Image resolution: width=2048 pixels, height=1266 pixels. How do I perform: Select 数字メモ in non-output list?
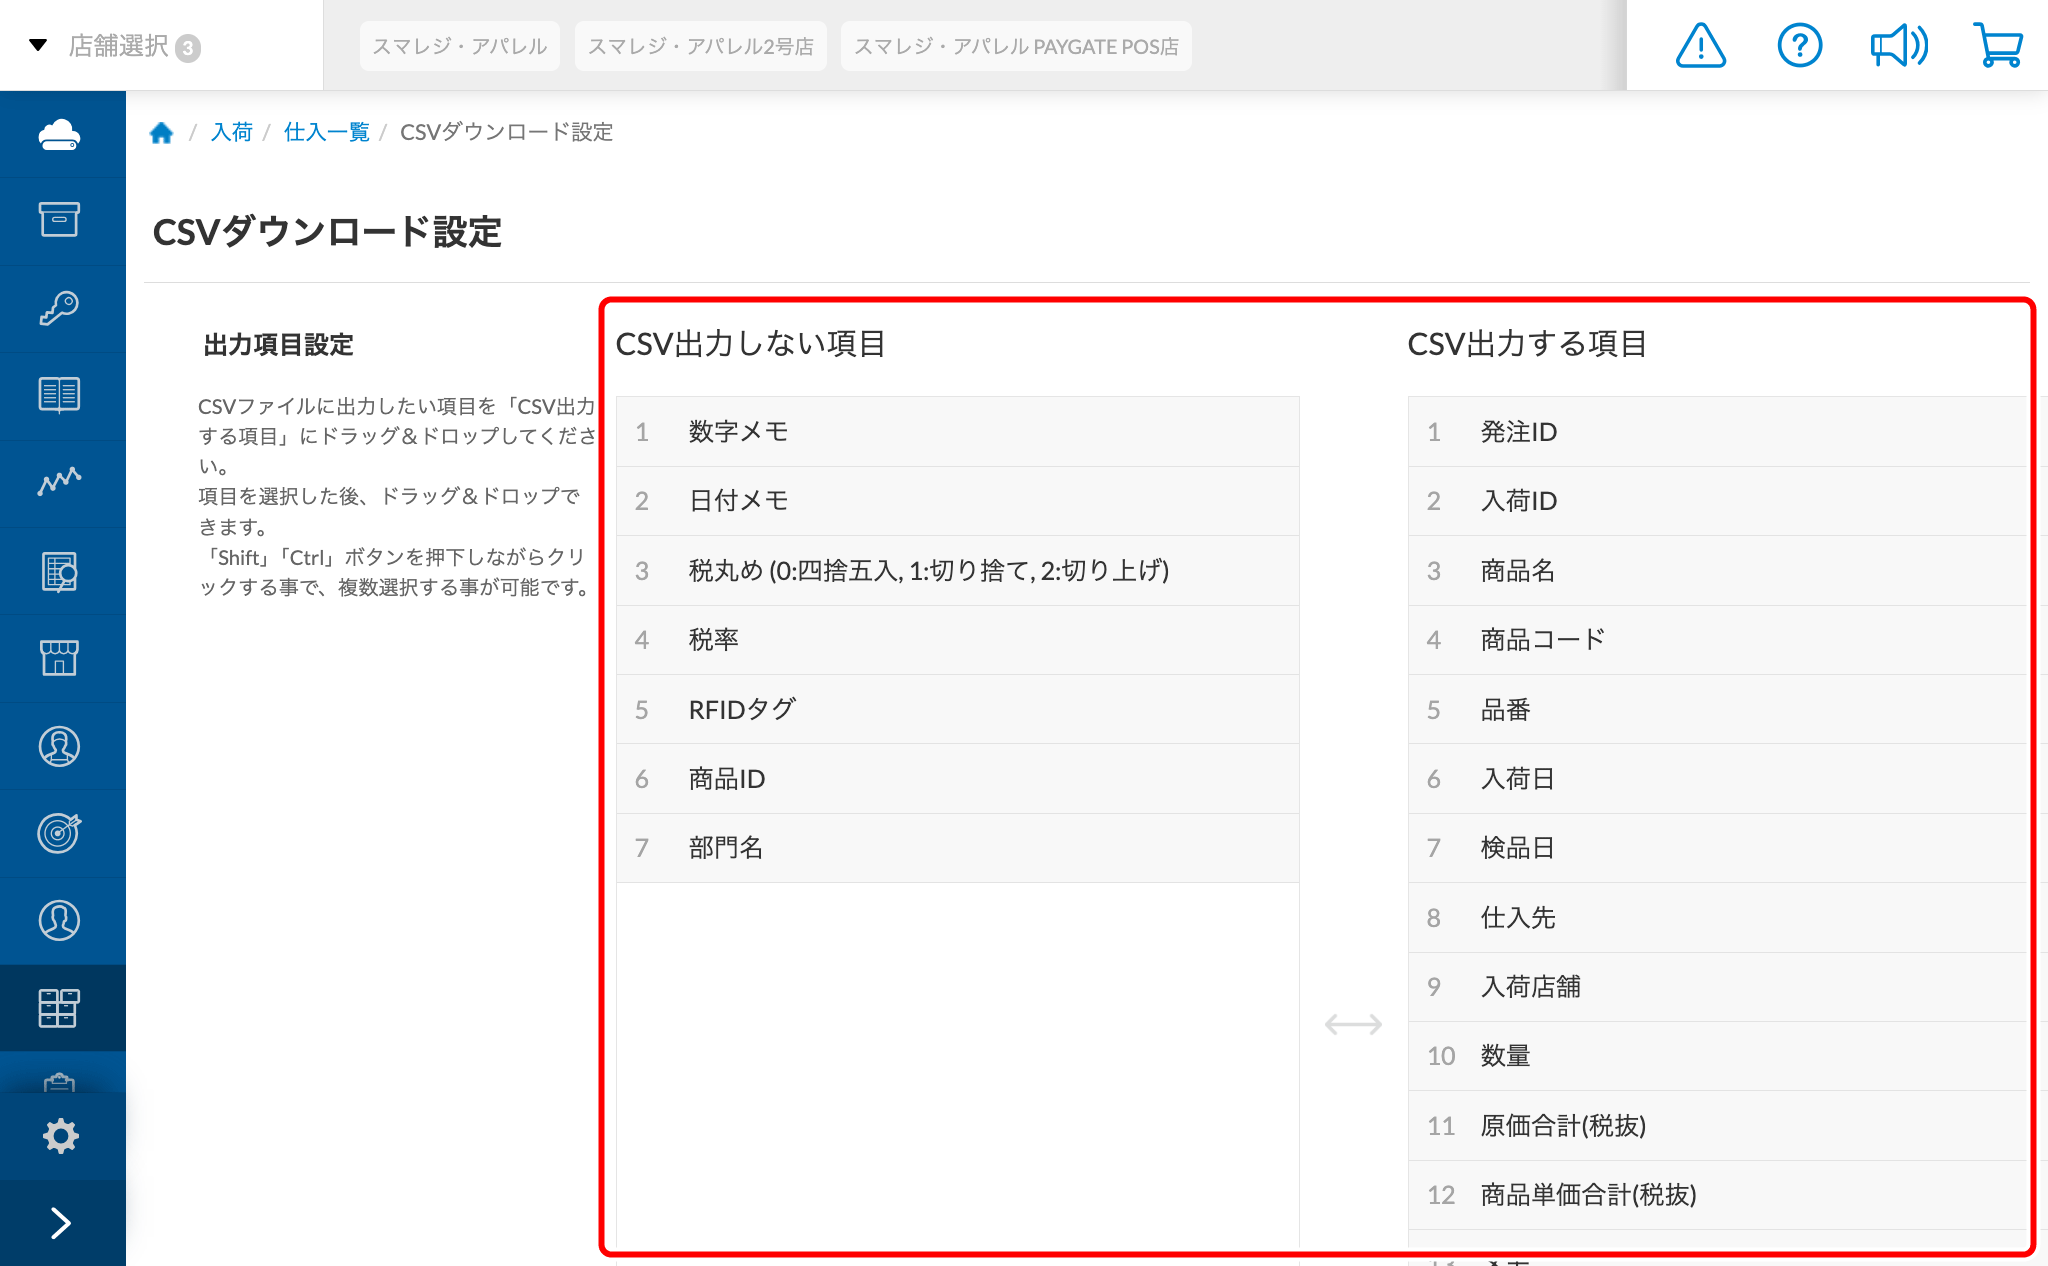point(958,432)
